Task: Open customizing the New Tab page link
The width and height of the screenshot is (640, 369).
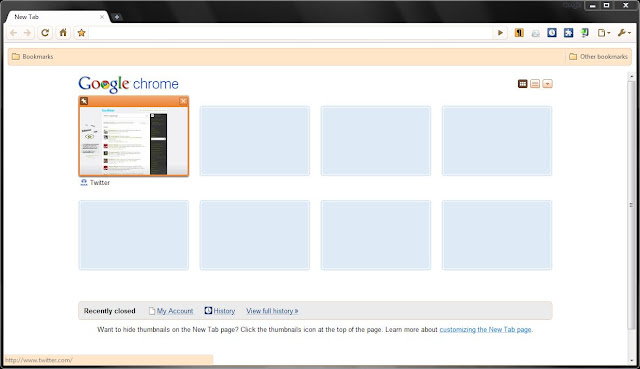Action: pyautogui.click(x=485, y=329)
